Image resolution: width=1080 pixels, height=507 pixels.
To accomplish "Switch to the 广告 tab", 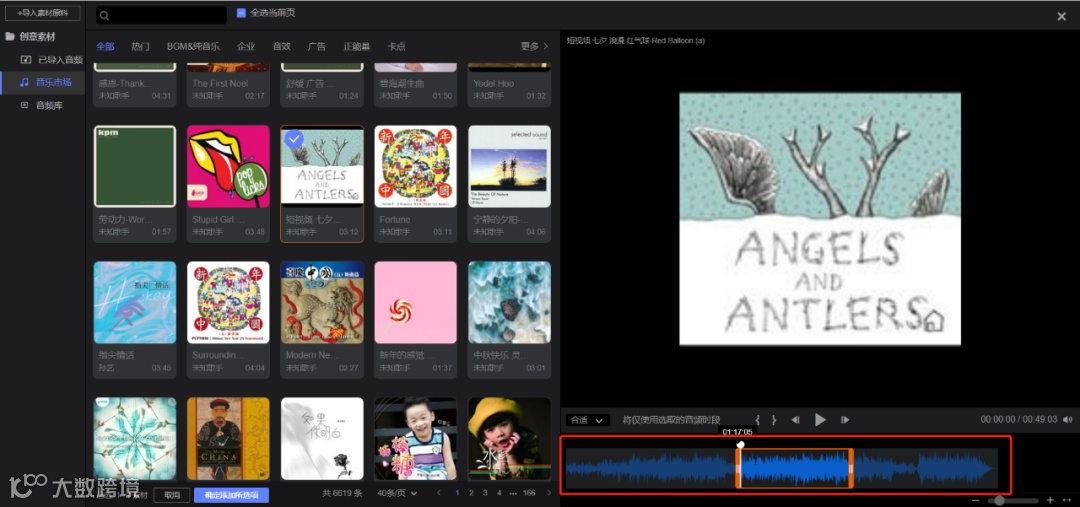I will tap(317, 46).
